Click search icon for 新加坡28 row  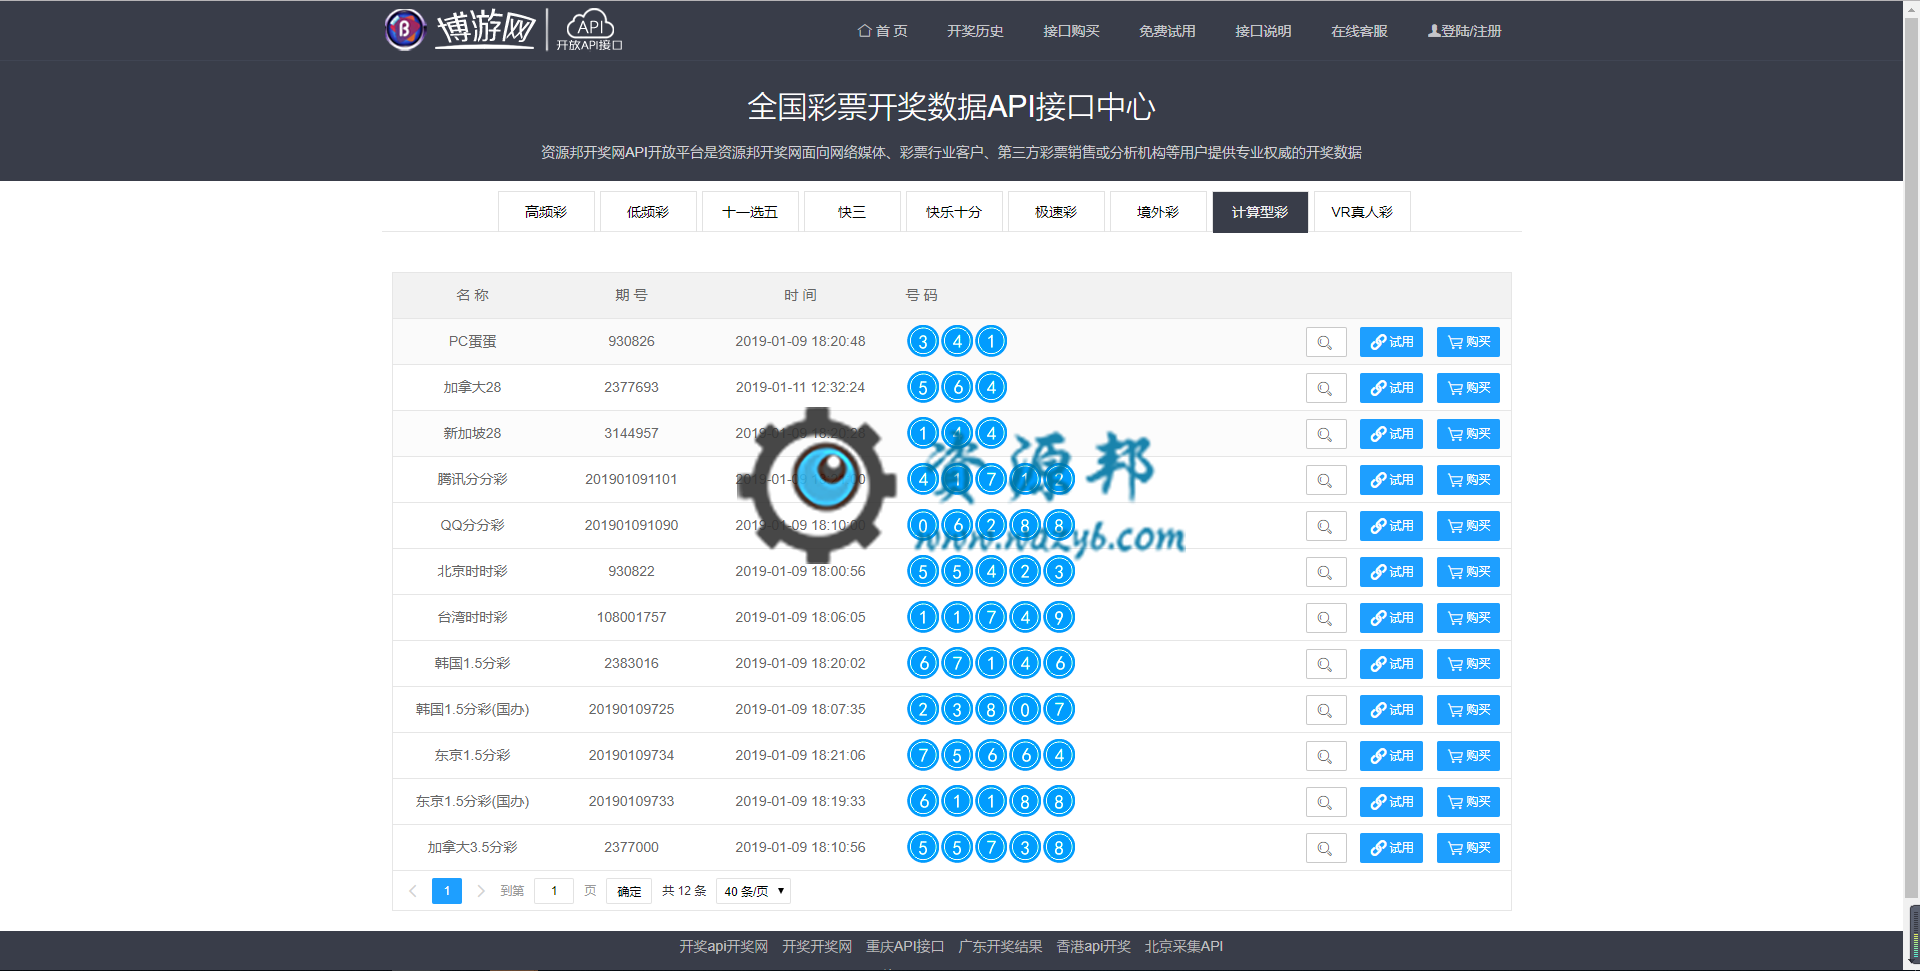coord(1326,434)
